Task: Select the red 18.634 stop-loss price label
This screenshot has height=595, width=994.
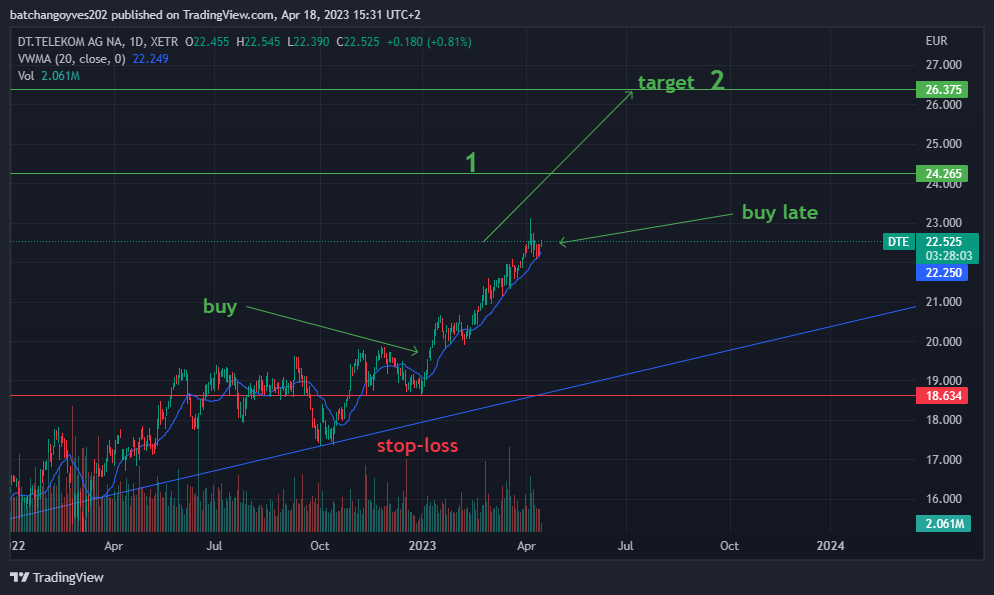Action: click(x=942, y=395)
